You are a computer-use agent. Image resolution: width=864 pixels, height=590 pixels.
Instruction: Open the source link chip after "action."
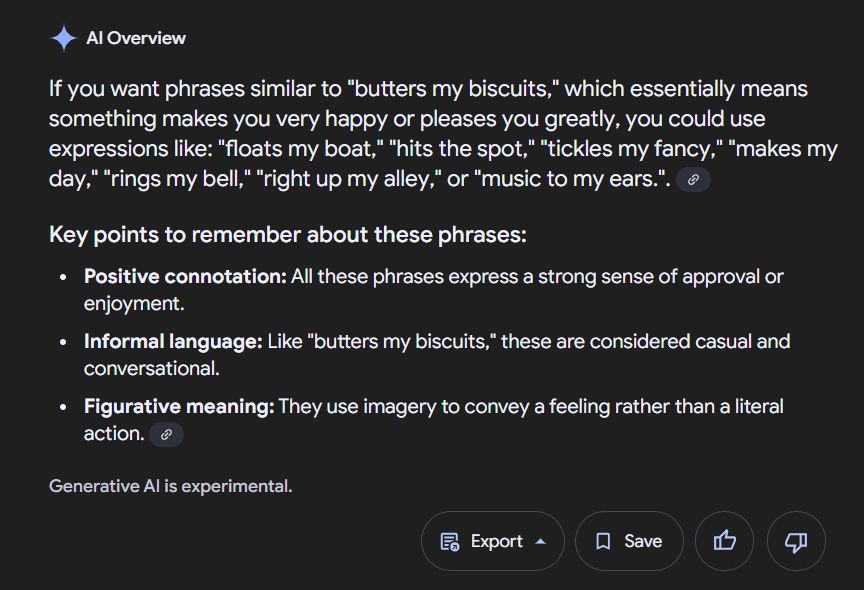[166, 435]
